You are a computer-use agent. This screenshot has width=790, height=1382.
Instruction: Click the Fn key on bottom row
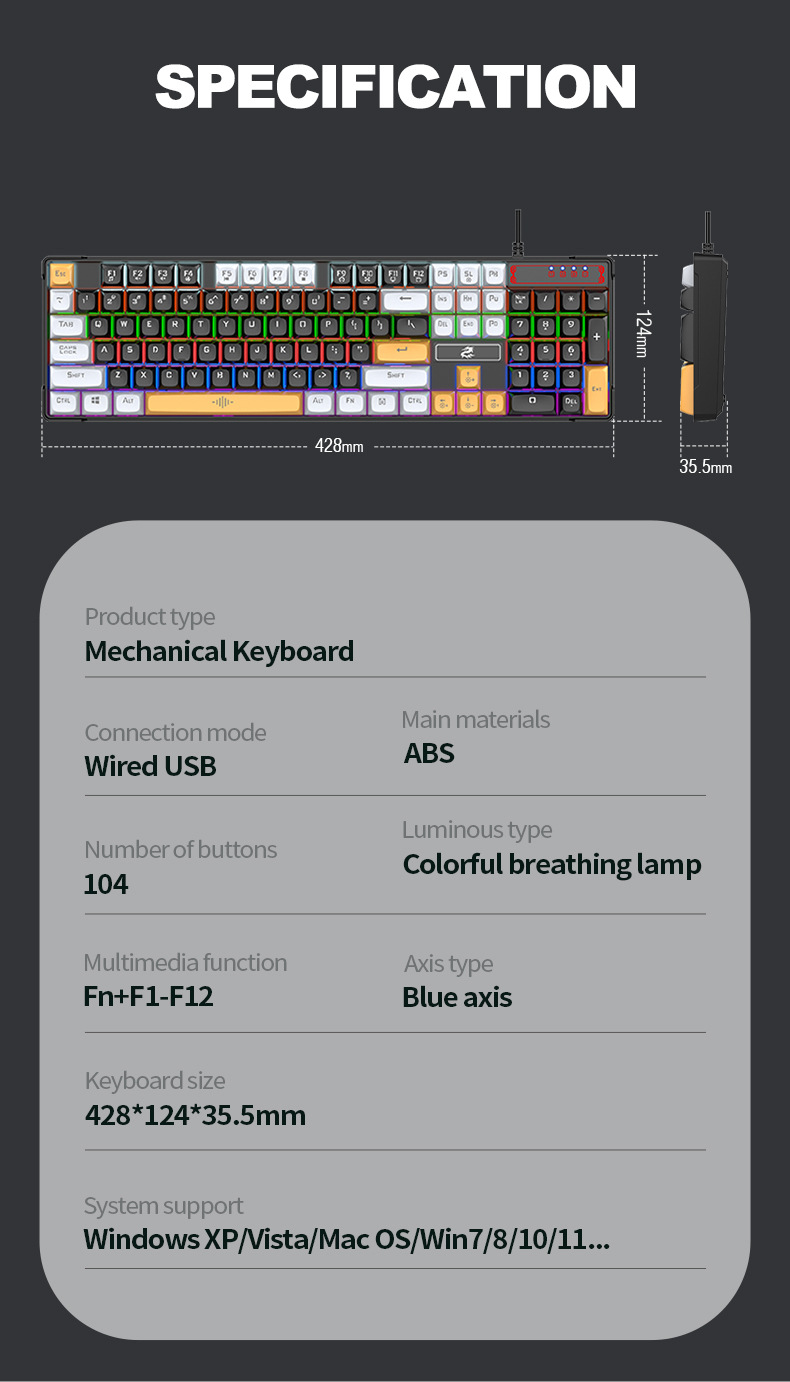(x=350, y=402)
